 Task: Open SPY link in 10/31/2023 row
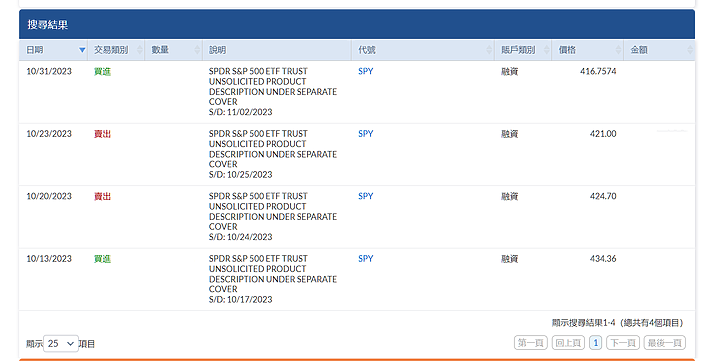[x=366, y=71]
